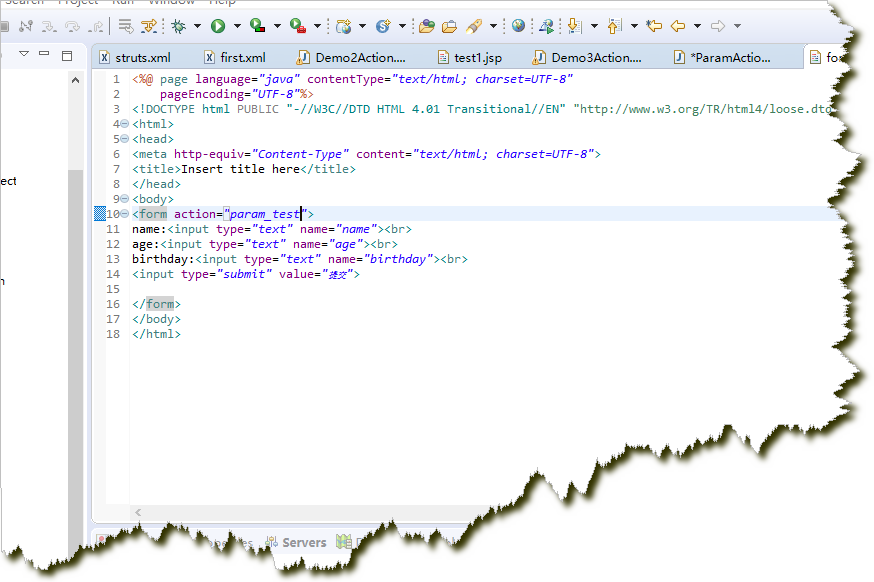Collapse the form tag fold on line 10
874x582 pixels.
(x=125, y=214)
